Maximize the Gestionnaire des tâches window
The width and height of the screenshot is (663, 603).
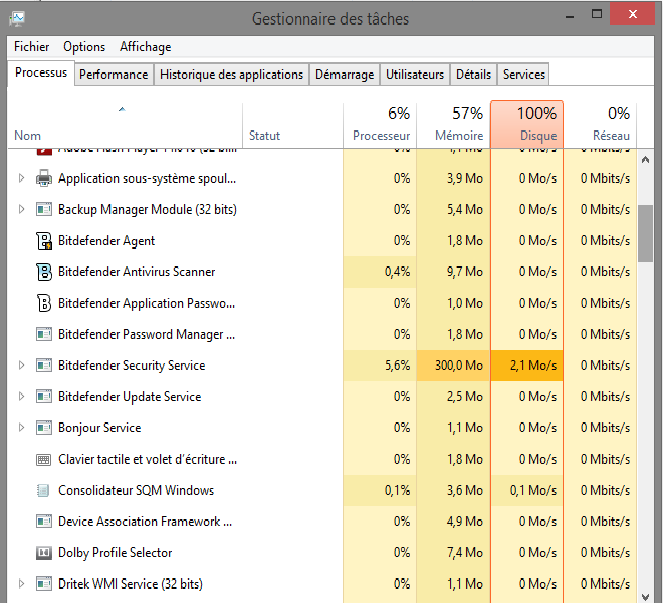coord(597,14)
